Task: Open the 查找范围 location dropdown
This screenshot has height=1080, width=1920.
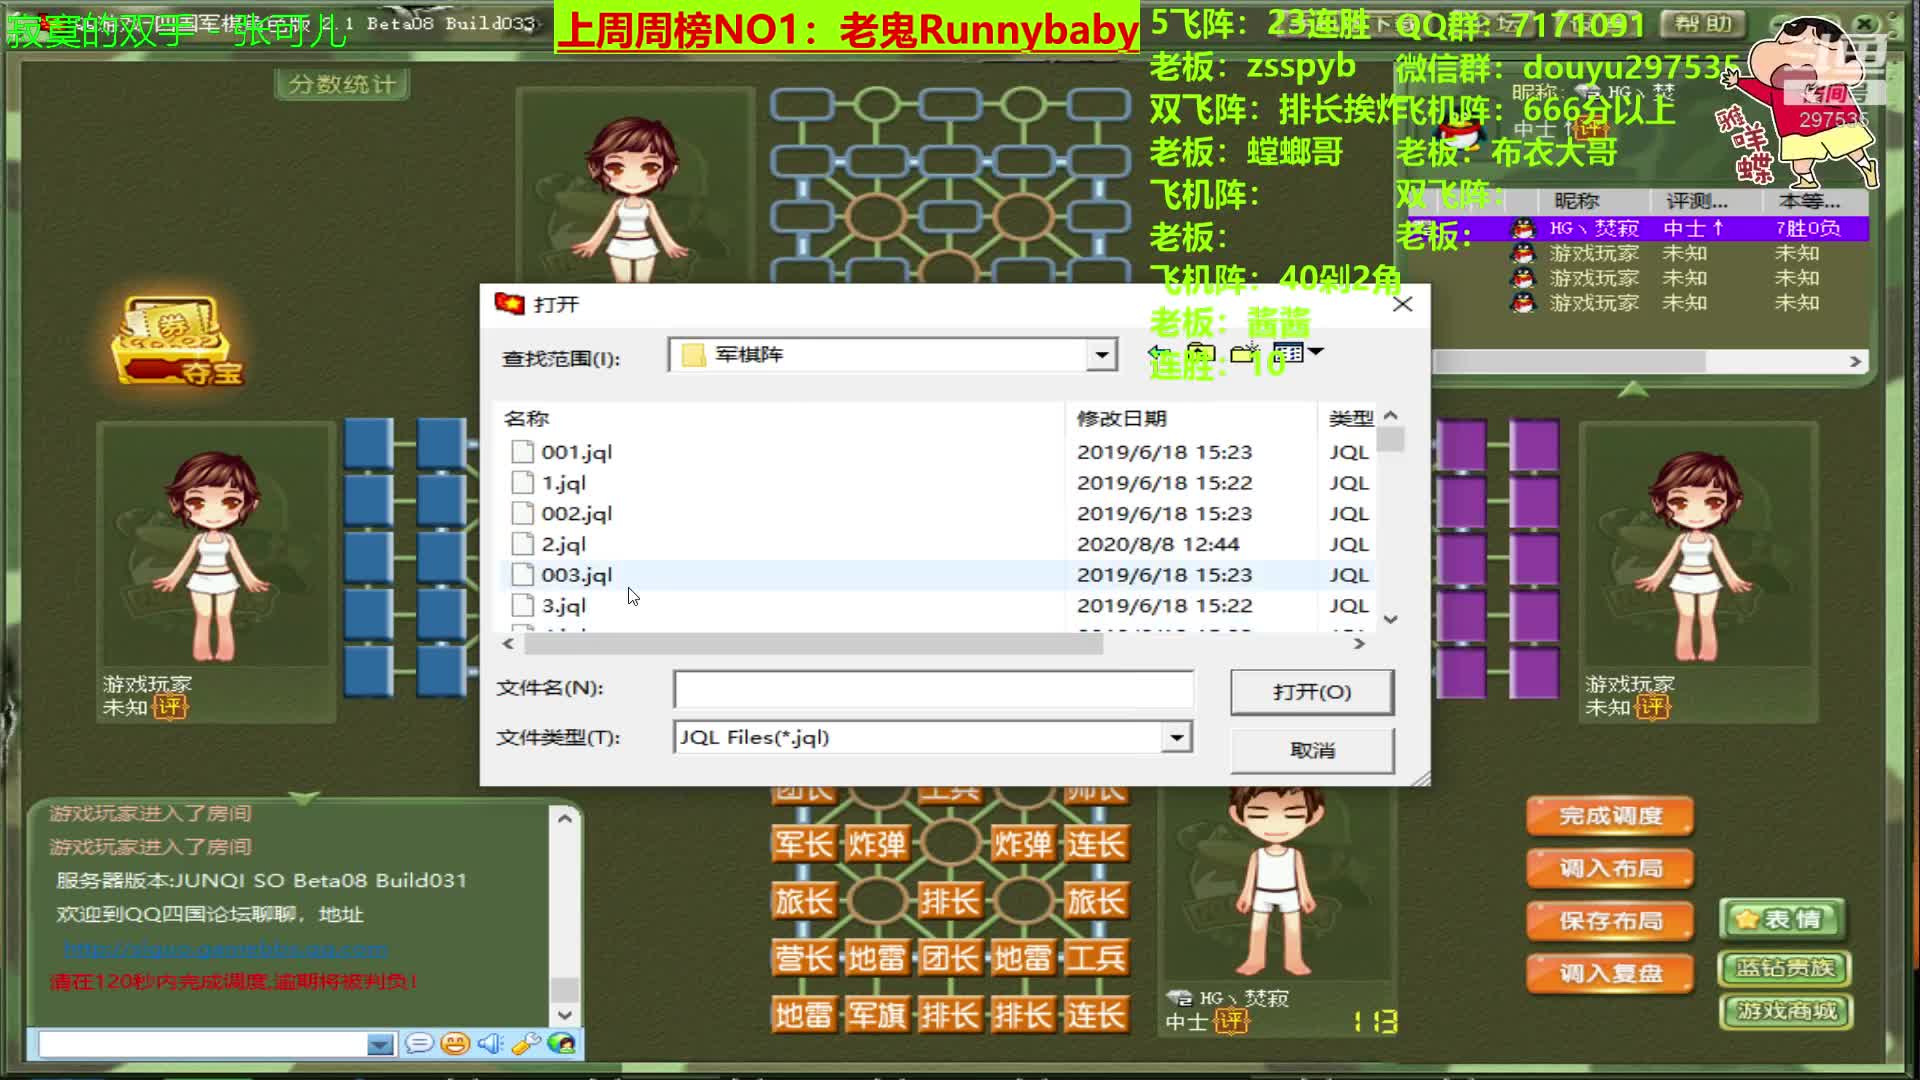Action: tap(1100, 355)
